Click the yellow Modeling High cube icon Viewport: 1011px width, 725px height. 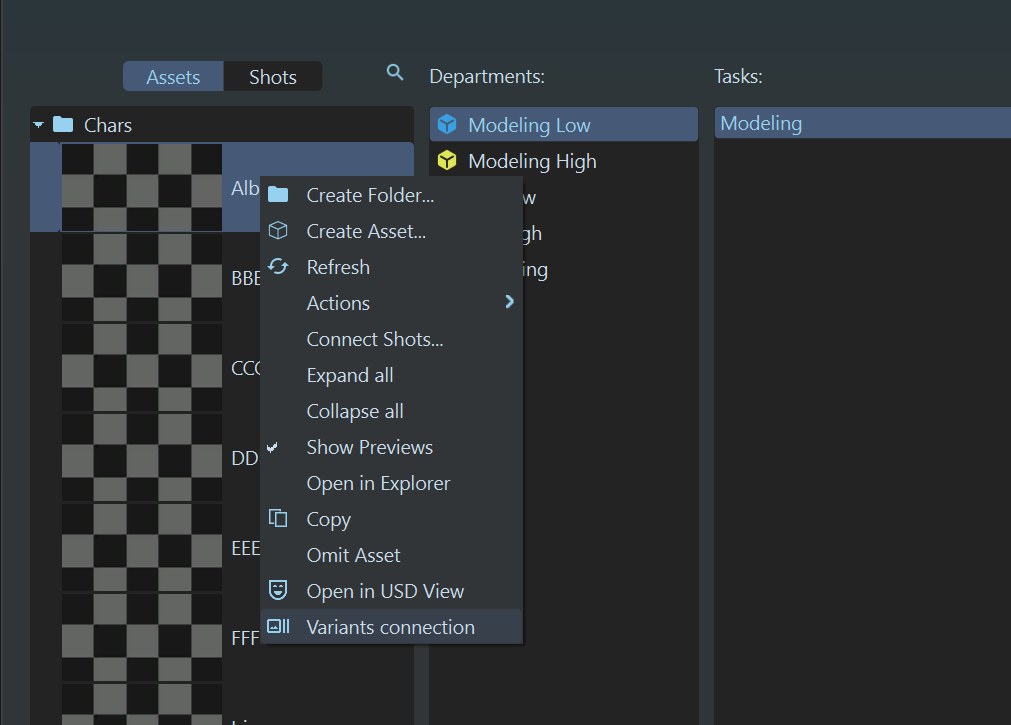[448, 161]
